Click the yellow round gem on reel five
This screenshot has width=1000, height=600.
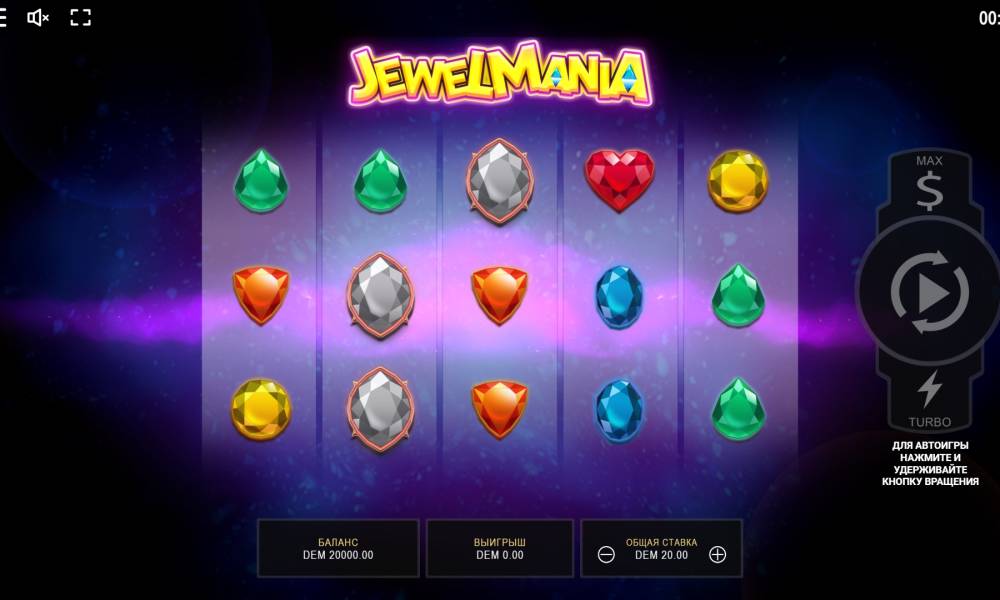pos(738,181)
